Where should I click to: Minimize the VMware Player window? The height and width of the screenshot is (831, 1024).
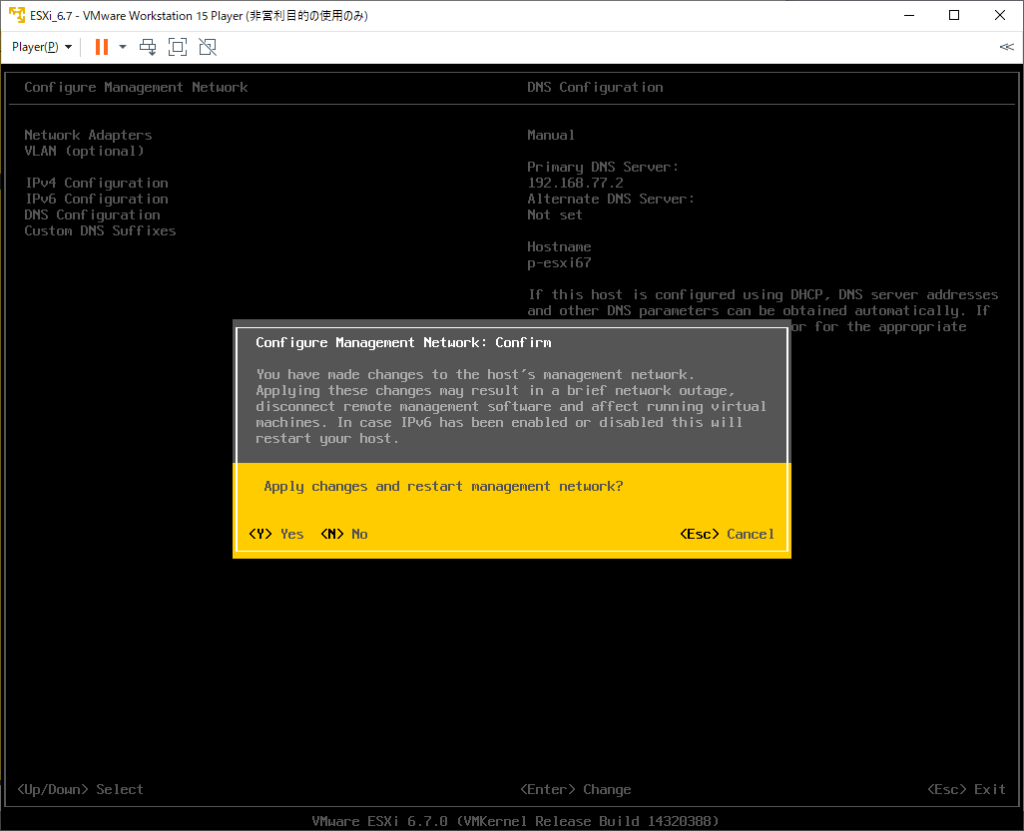(x=909, y=16)
